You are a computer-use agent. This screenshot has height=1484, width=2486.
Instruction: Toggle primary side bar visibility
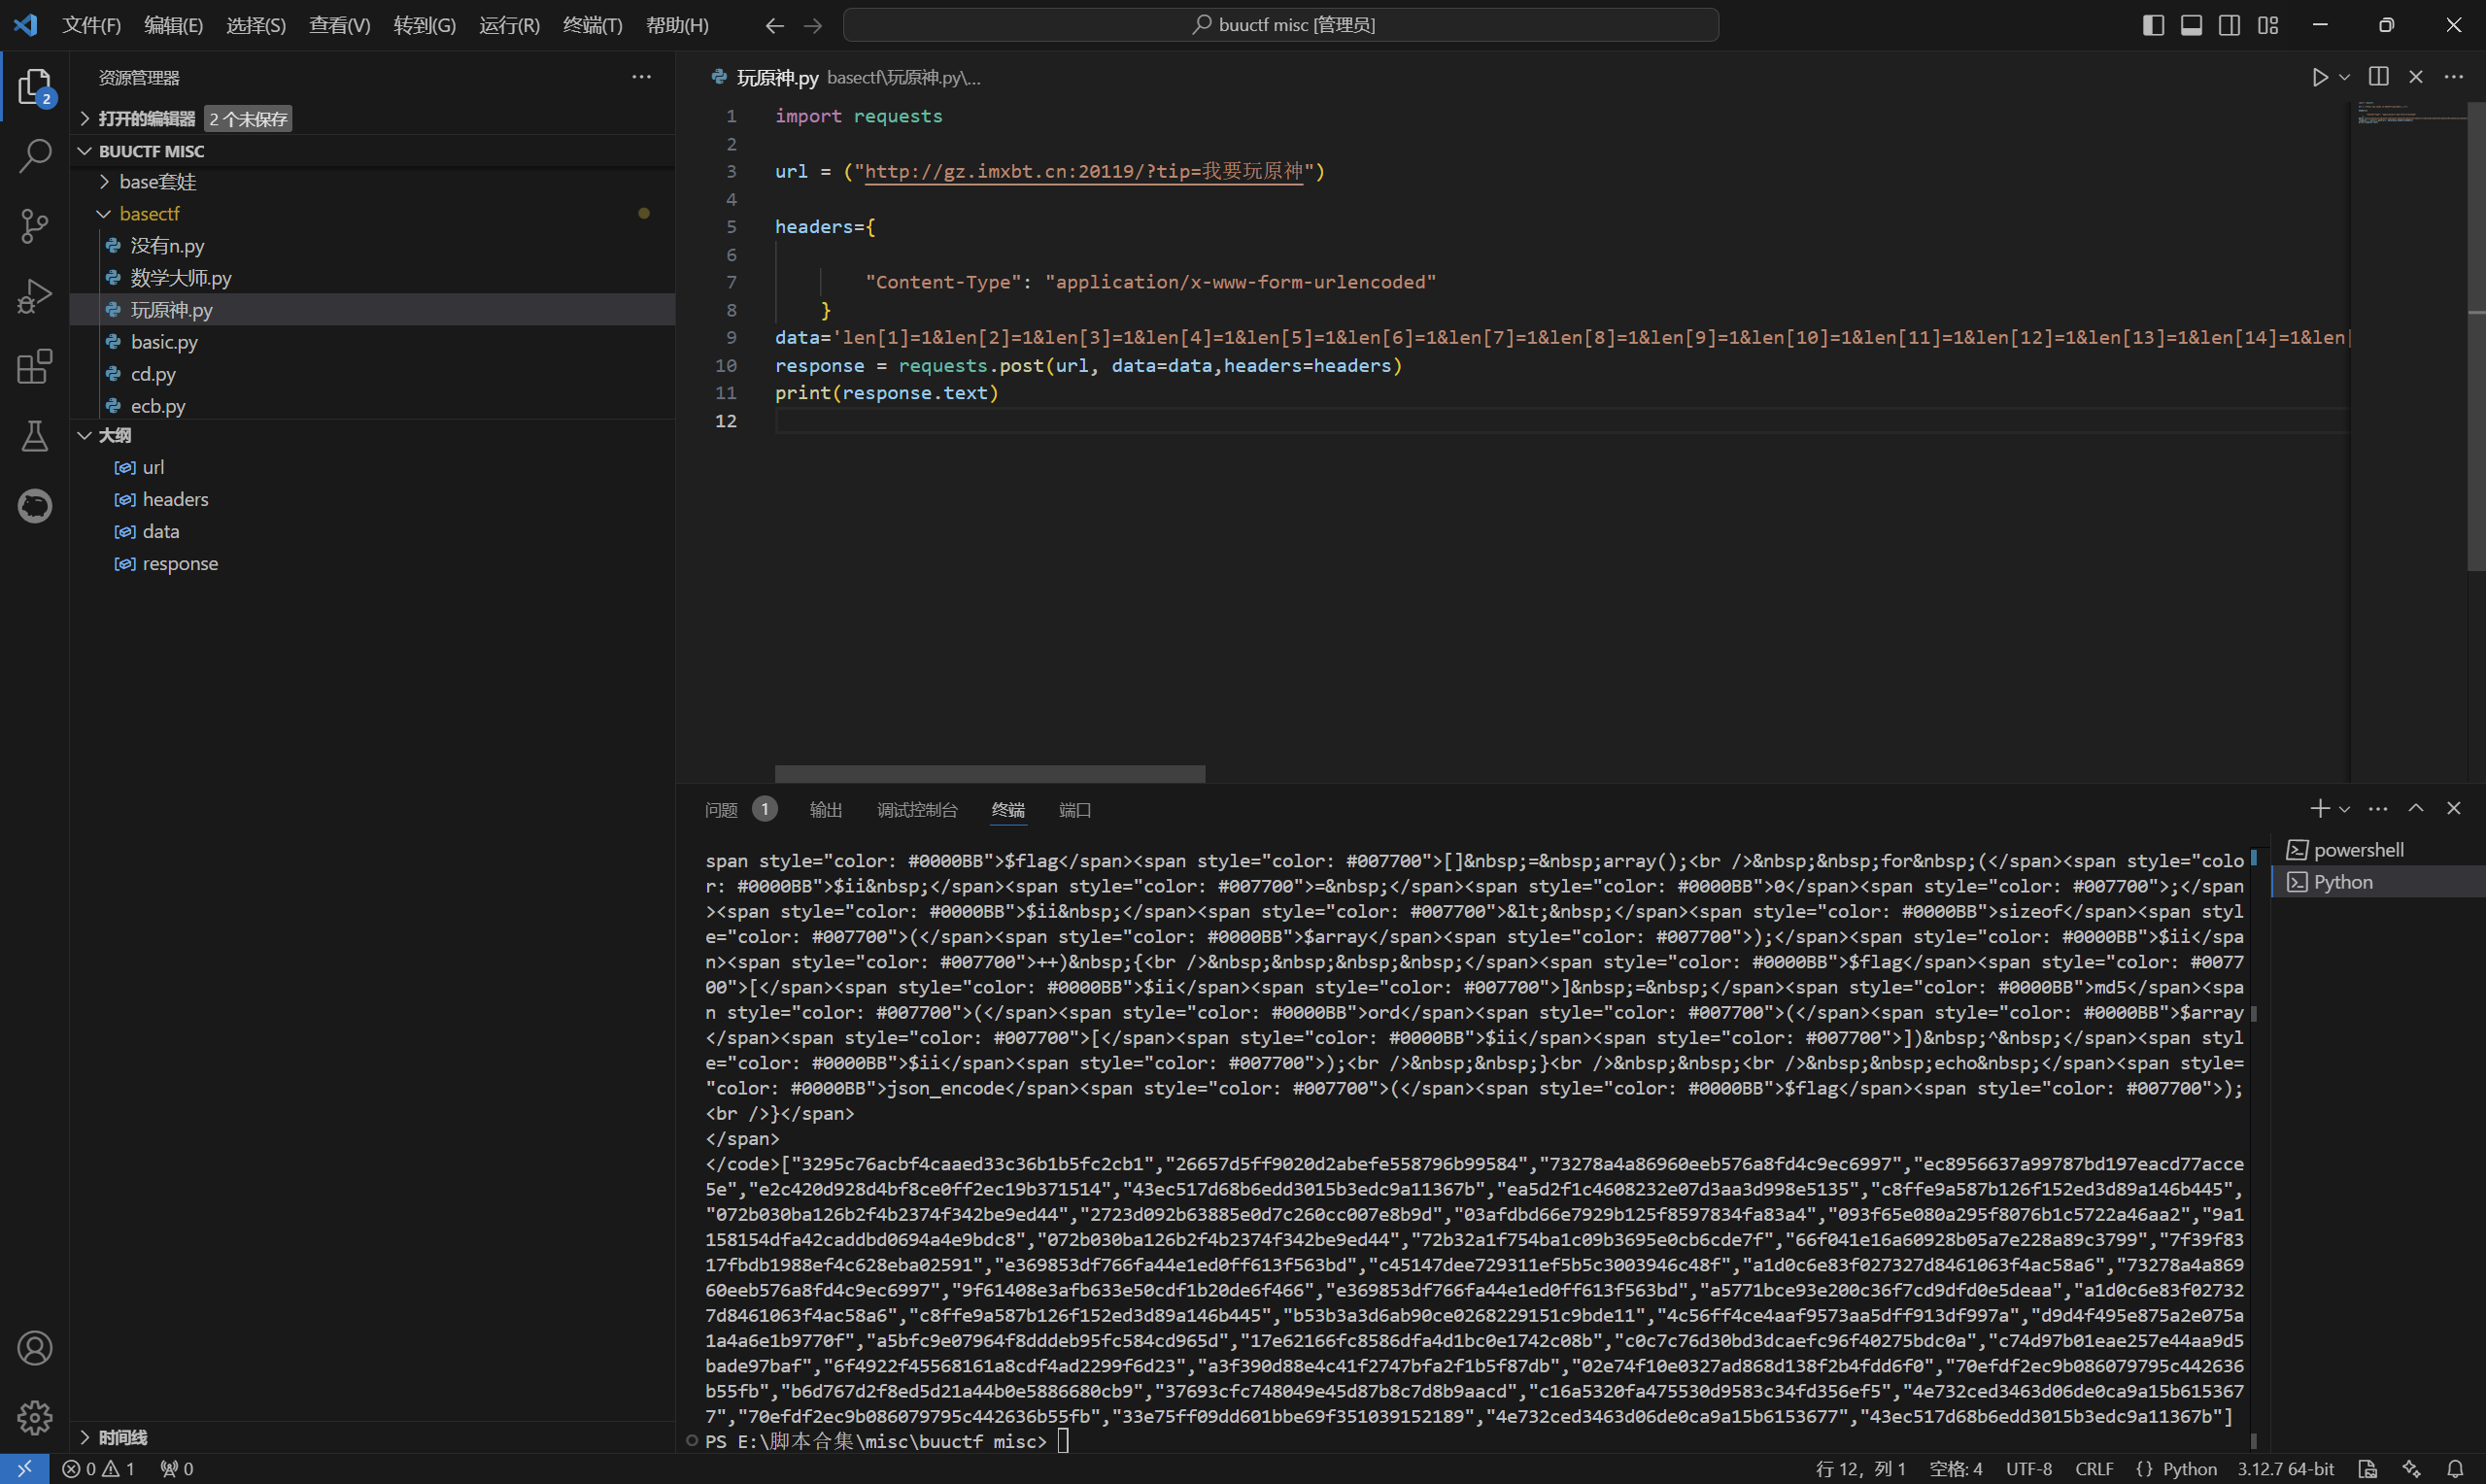coord(2154,25)
